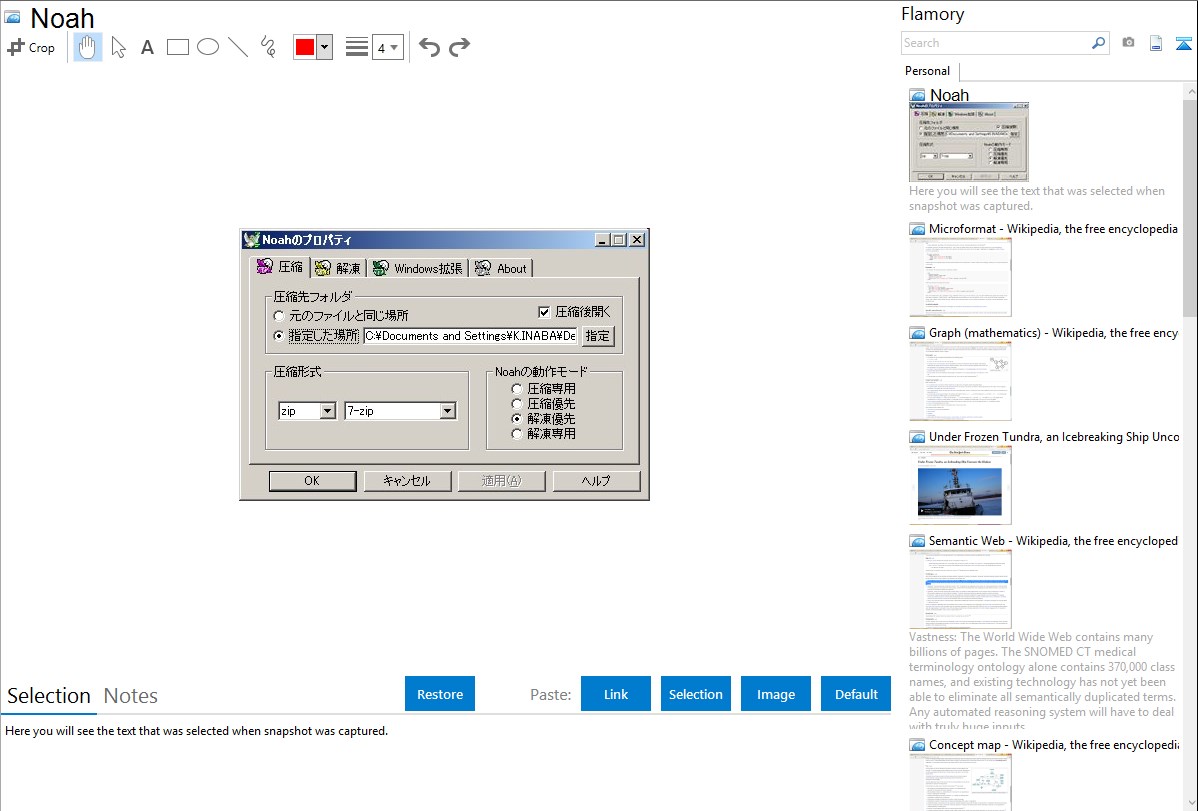Choose the 解凍専用 mode radio button

click(517, 433)
